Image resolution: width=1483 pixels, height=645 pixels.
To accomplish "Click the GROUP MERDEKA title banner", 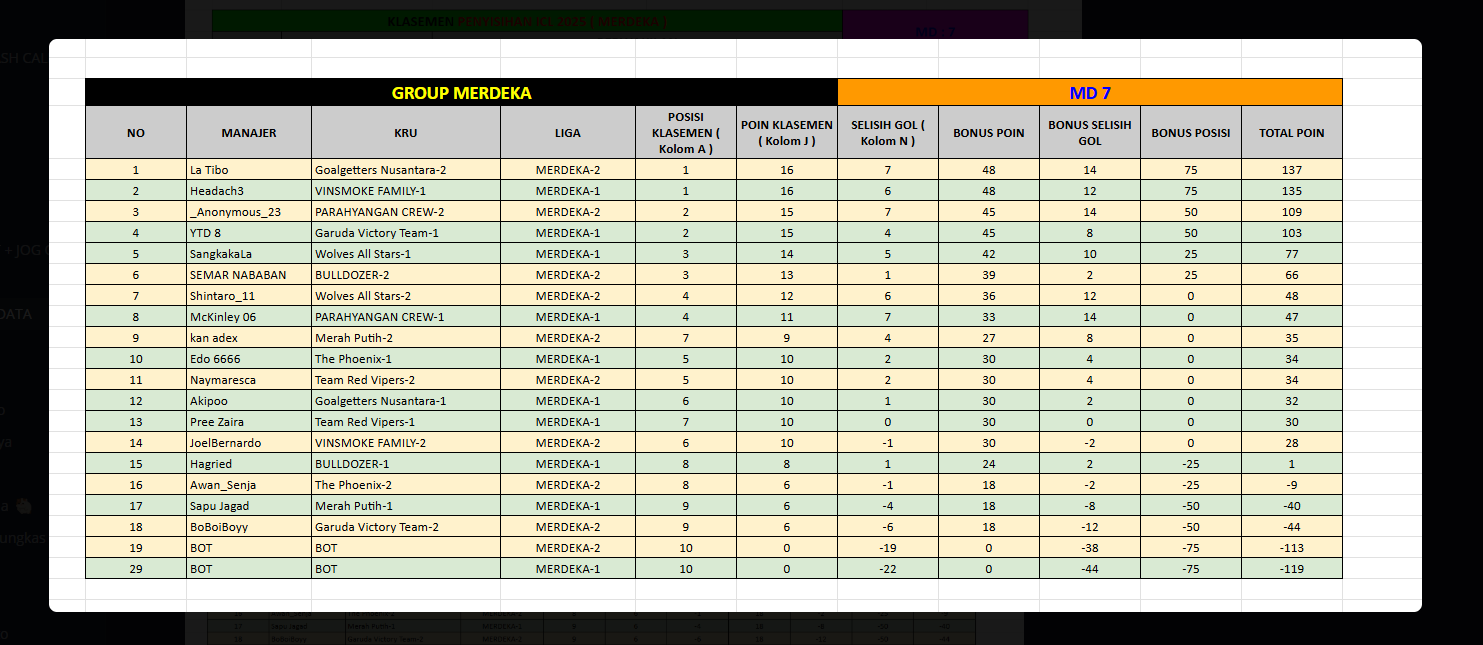I will (461, 93).
